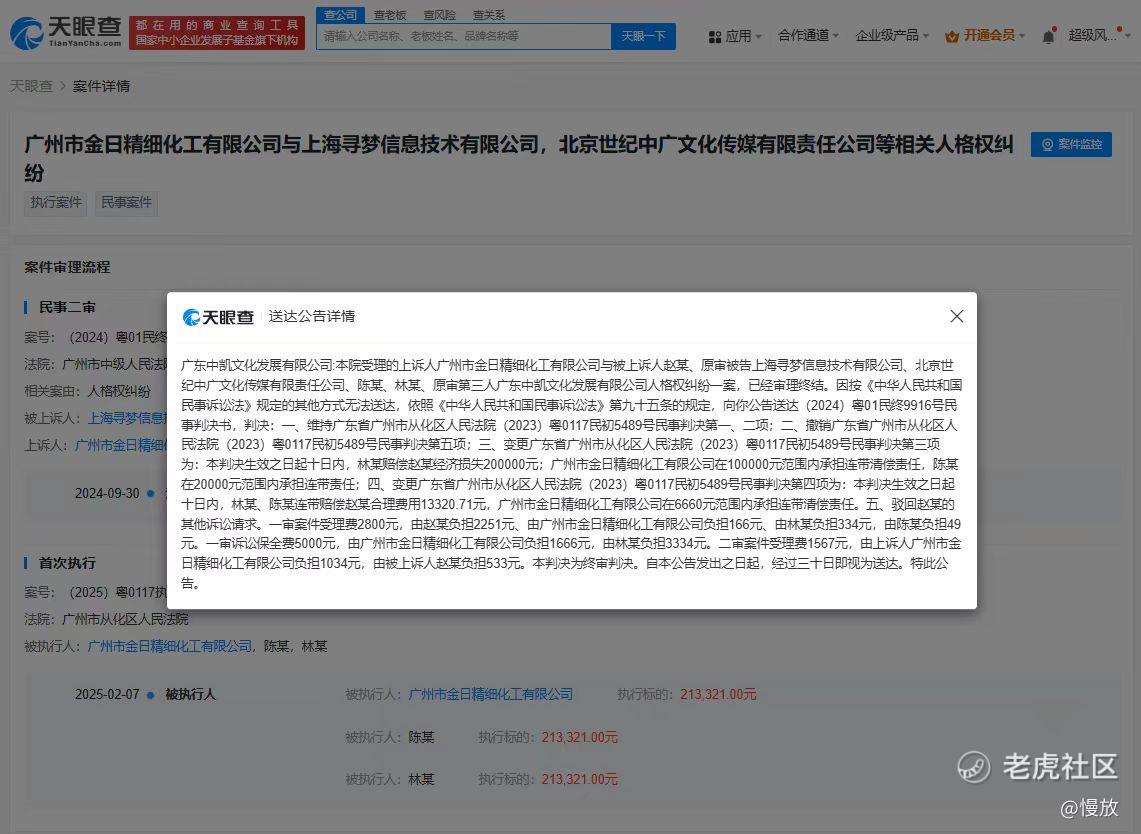
Task: Select the 执行案件 tag
Action: [x=56, y=202]
